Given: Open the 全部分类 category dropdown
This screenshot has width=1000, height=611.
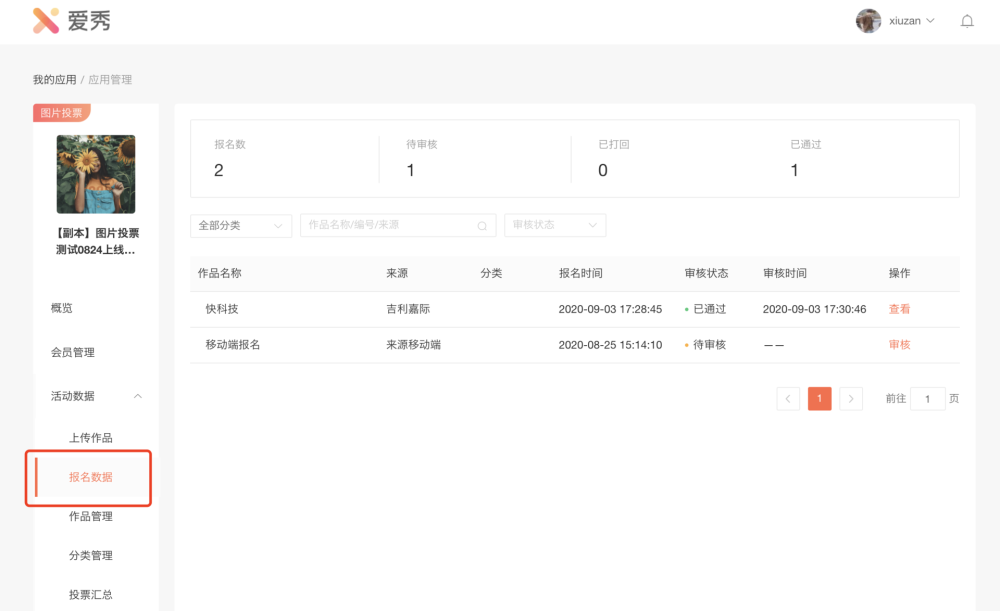Looking at the screenshot, I should [x=241, y=226].
